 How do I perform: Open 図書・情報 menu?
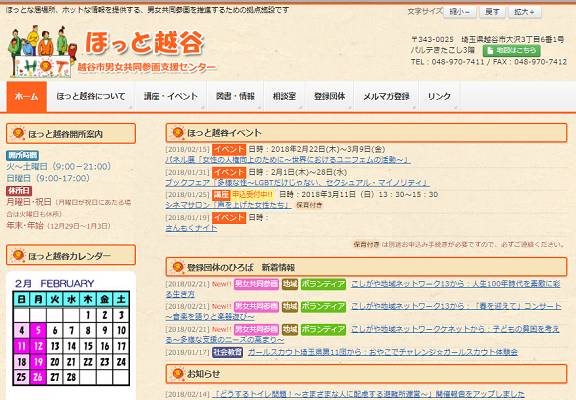(x=235, y=96)
